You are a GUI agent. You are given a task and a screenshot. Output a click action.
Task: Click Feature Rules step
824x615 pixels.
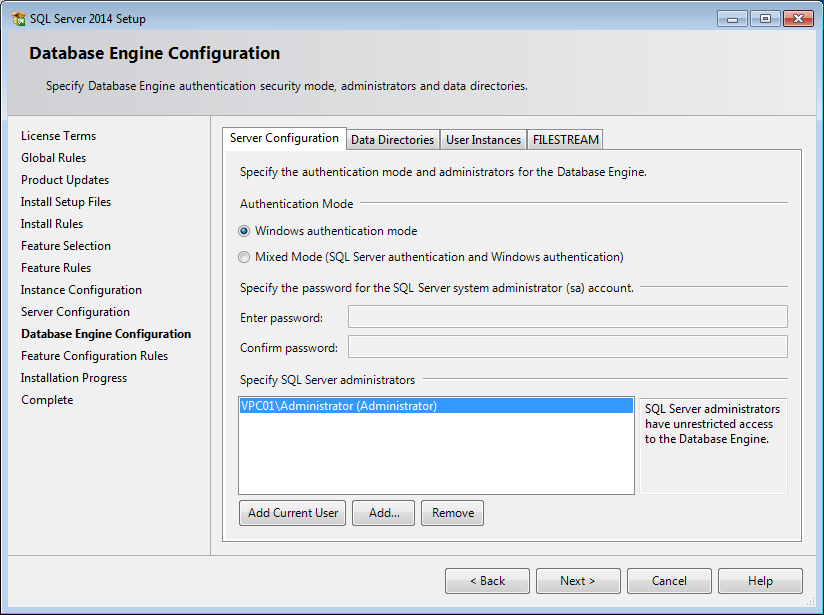point(56,268)
